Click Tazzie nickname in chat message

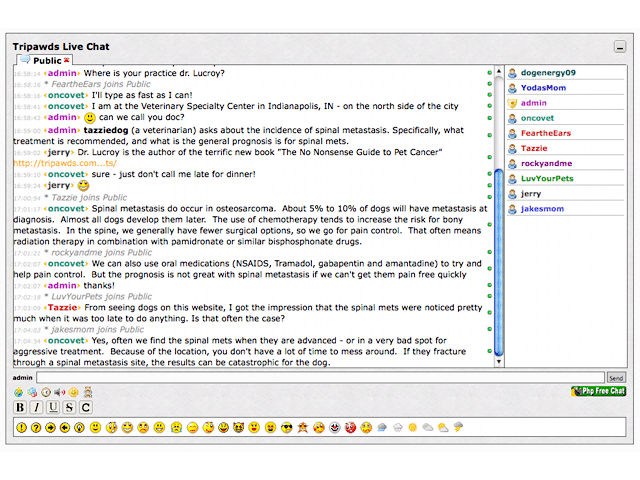click(x=62, y=307)
